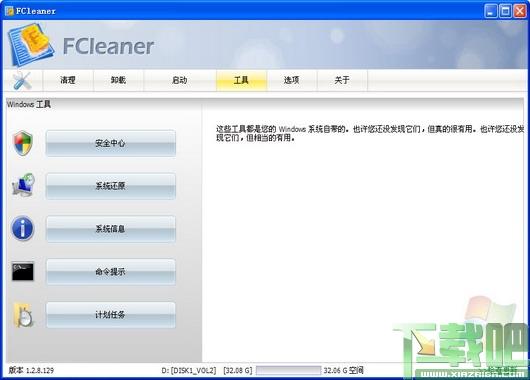Click the version 1.2.8.129 status text
This screenshot has width=530, height=380.
point(31,371)
